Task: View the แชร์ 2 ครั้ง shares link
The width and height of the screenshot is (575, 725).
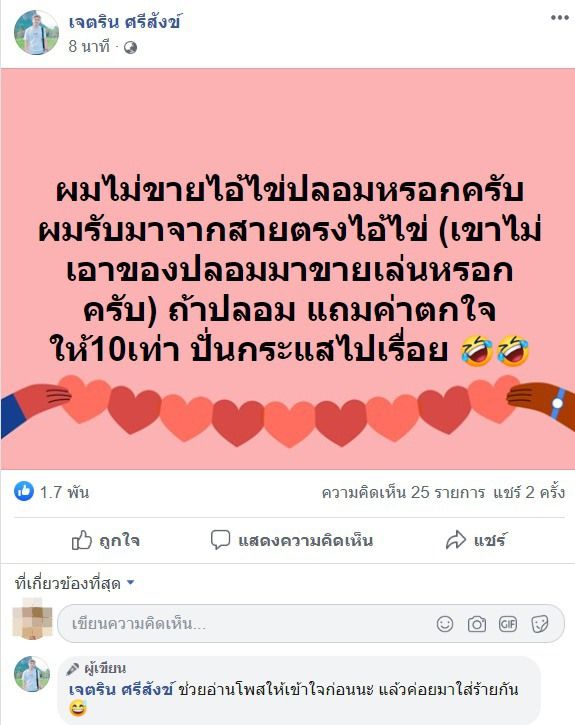Action: 529,492
